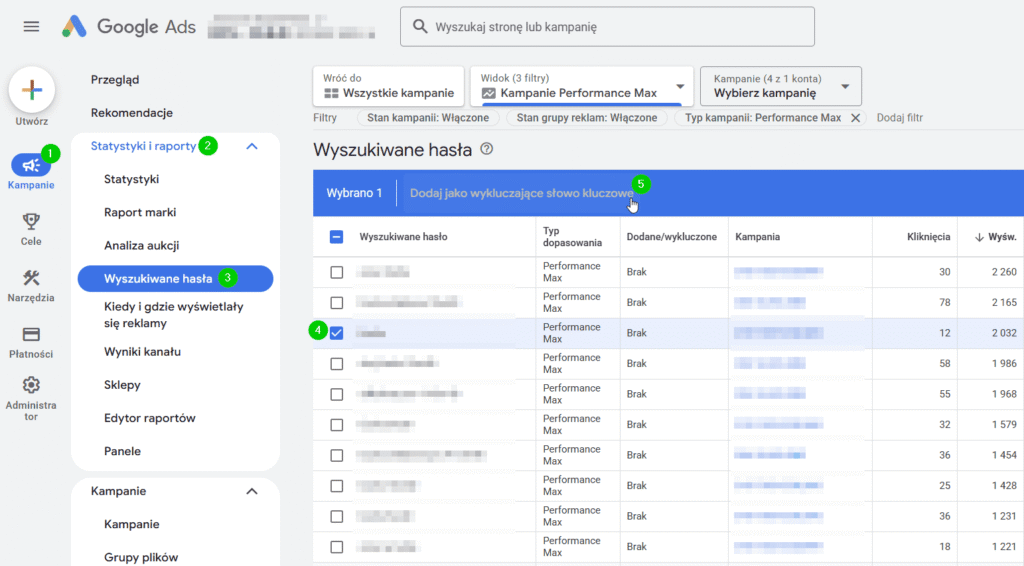Check the row with 1 231 impressions

pos(336,516)
